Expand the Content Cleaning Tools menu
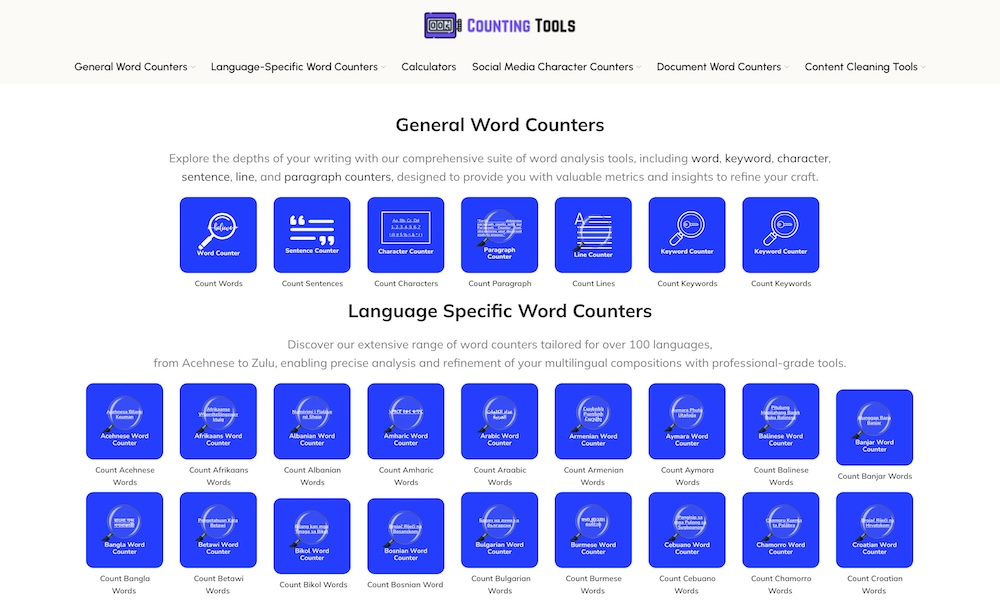 click(x=864, y=67)
